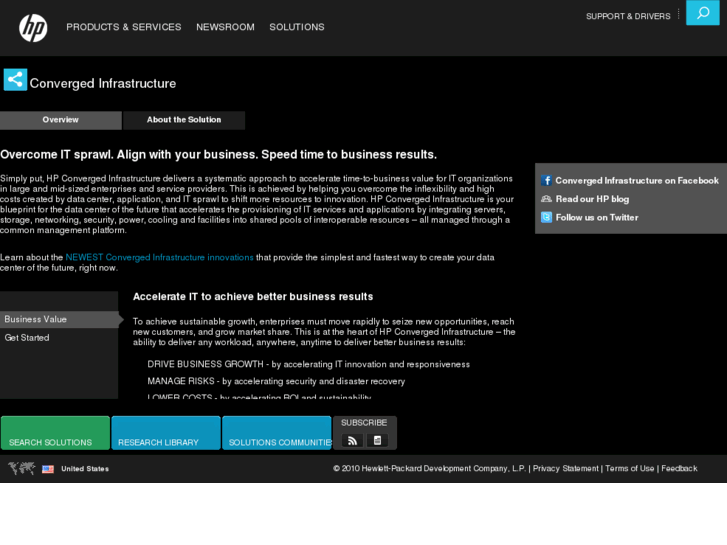Screen dimensions: 727x545
Task: Subscribe via the RSS feed icon
Action: [352, 441]
